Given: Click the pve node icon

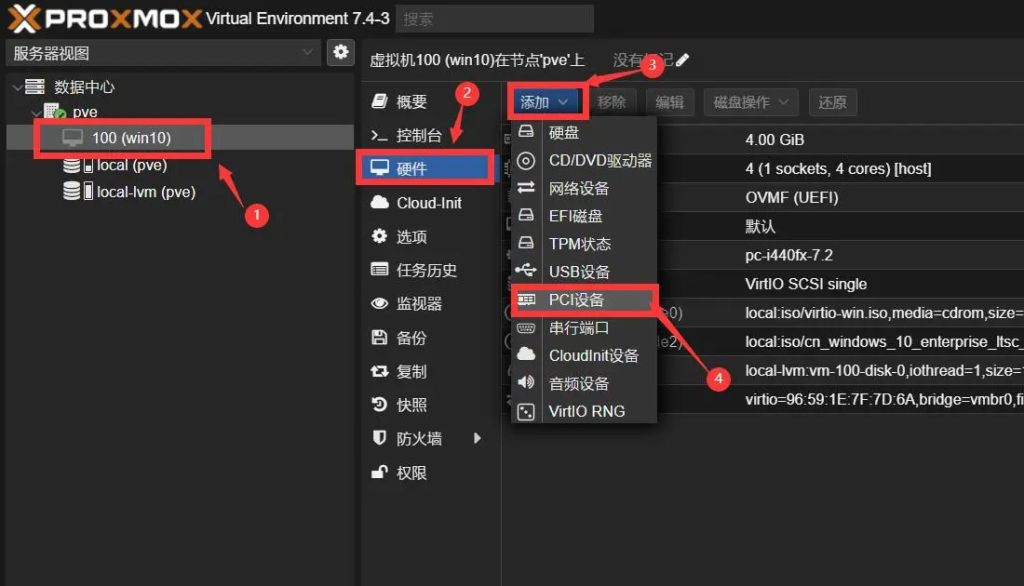Looking at the screenshot, I should [x=55, y=111].
